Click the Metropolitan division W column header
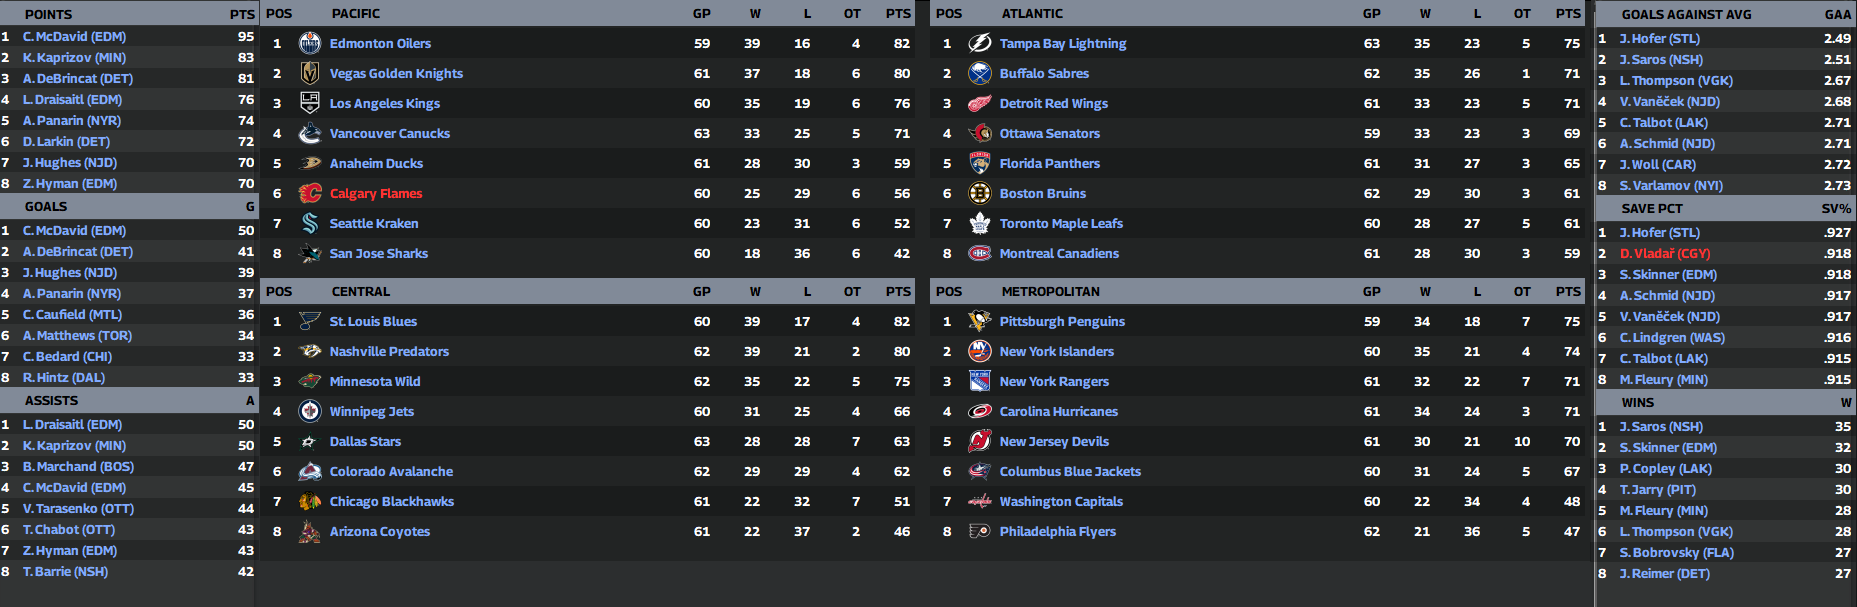This screenshot has width=1857, height=607. point(1425,292)
